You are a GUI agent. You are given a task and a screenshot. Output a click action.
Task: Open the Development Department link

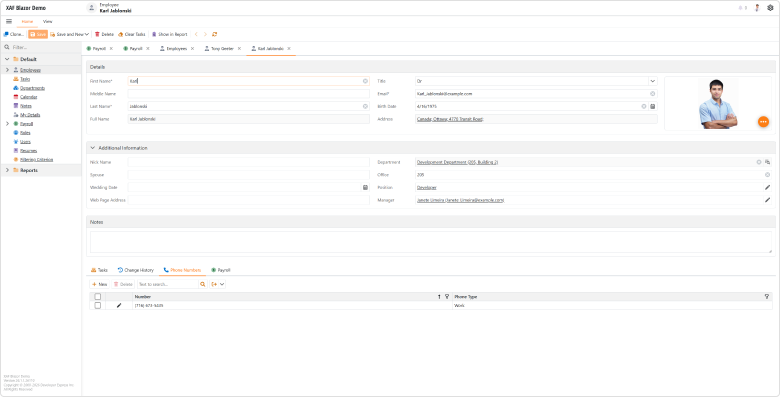457,162
